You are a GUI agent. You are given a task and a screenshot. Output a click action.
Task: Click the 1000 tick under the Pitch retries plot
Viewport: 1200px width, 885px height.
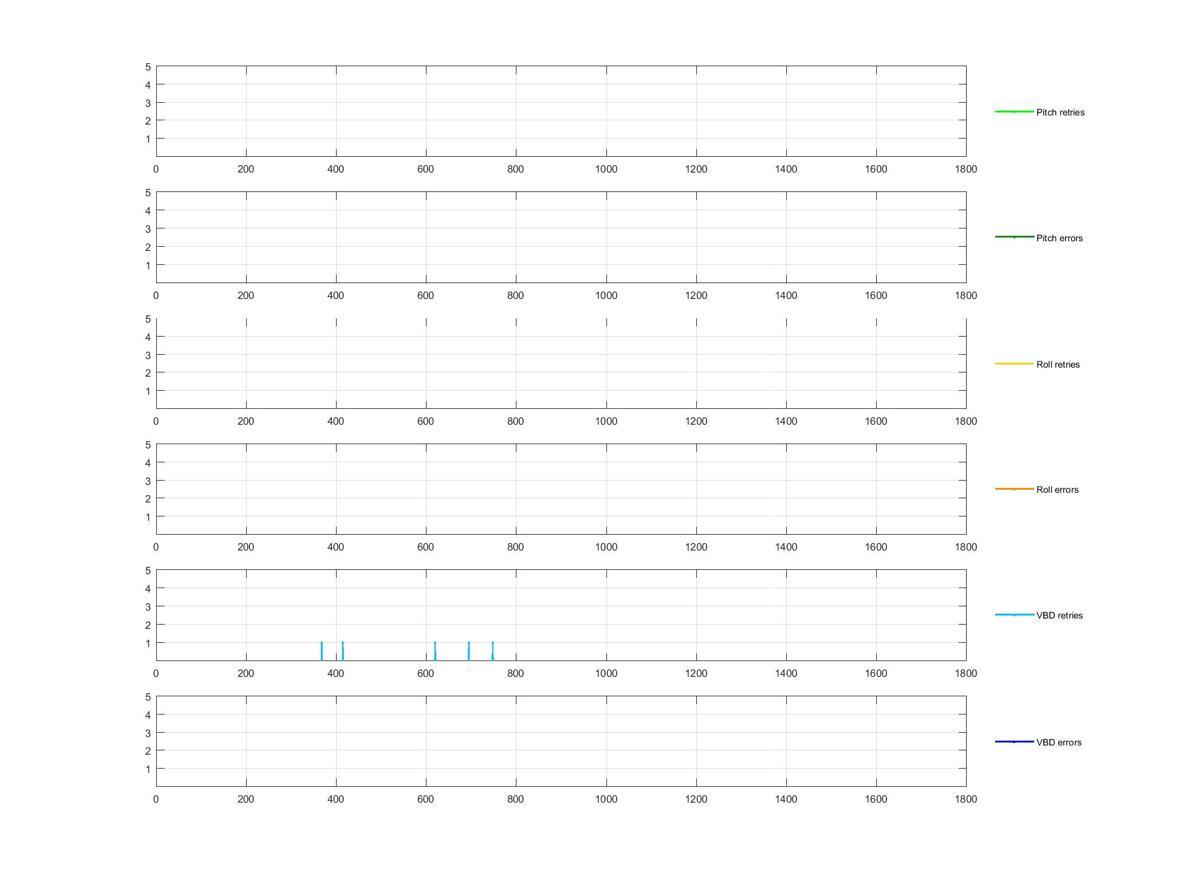point(606,169)
